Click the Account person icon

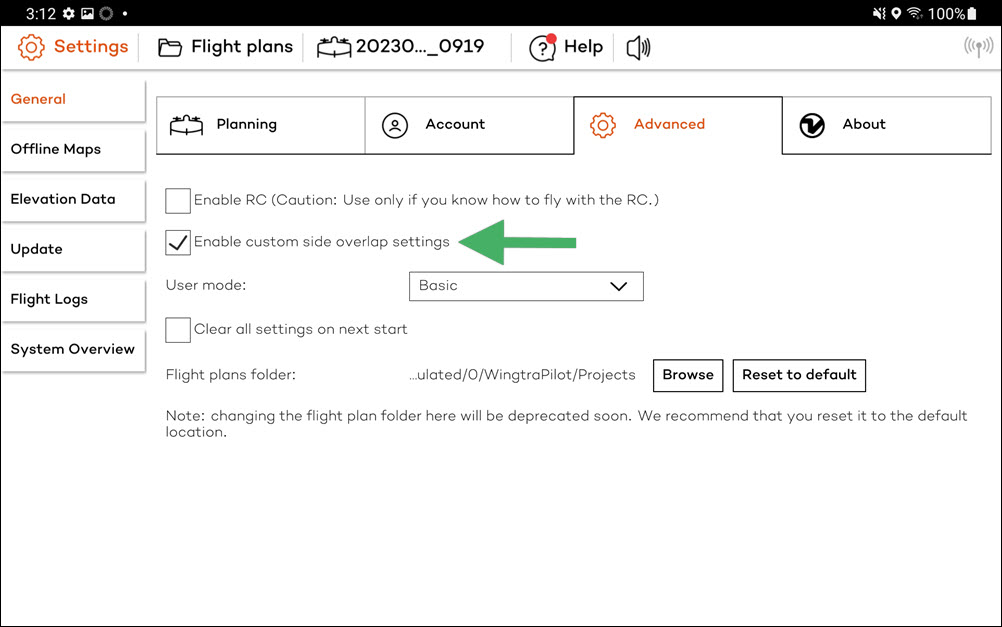395,125
